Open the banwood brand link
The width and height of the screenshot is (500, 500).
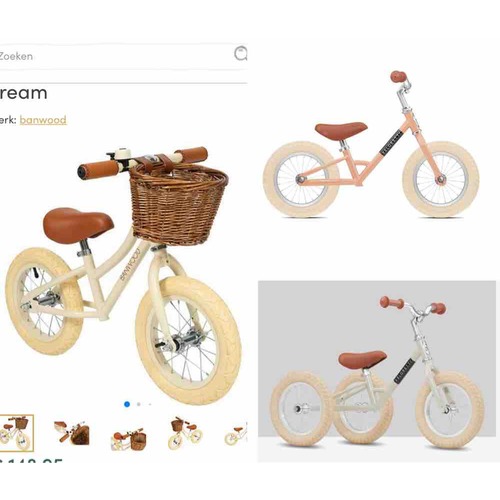click(x=43, y=120)
